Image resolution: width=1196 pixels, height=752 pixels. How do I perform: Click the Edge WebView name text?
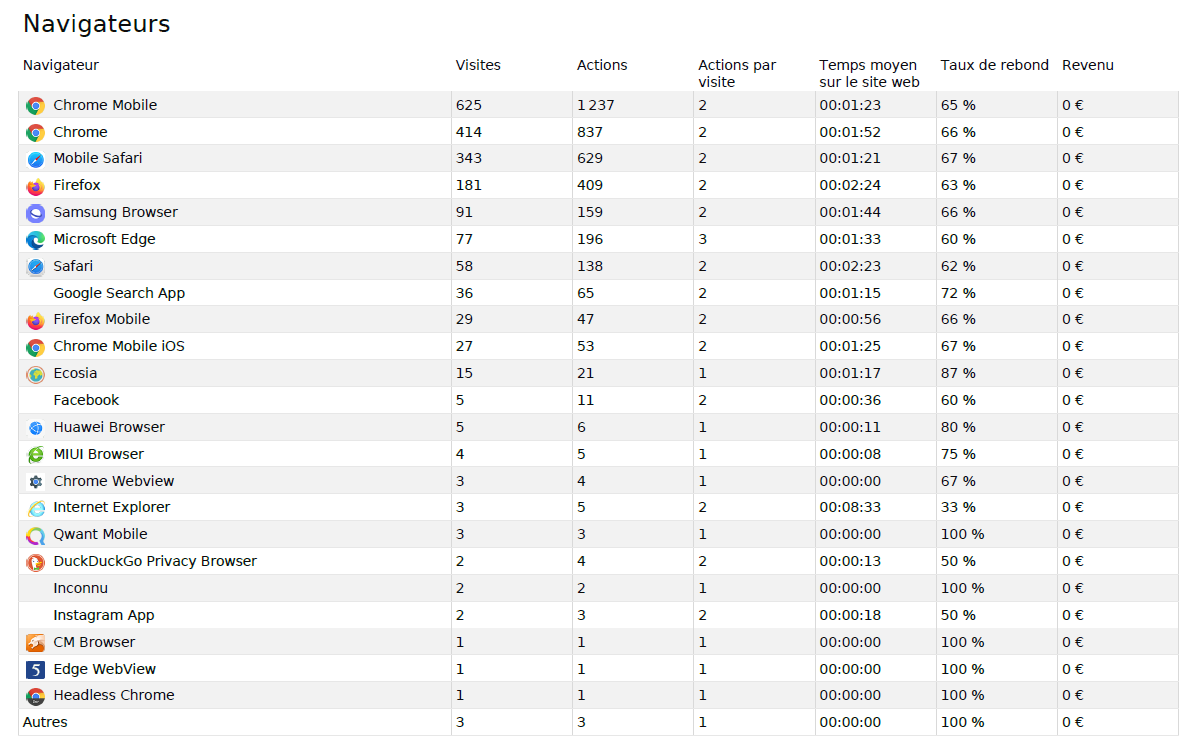click(104, 669)
